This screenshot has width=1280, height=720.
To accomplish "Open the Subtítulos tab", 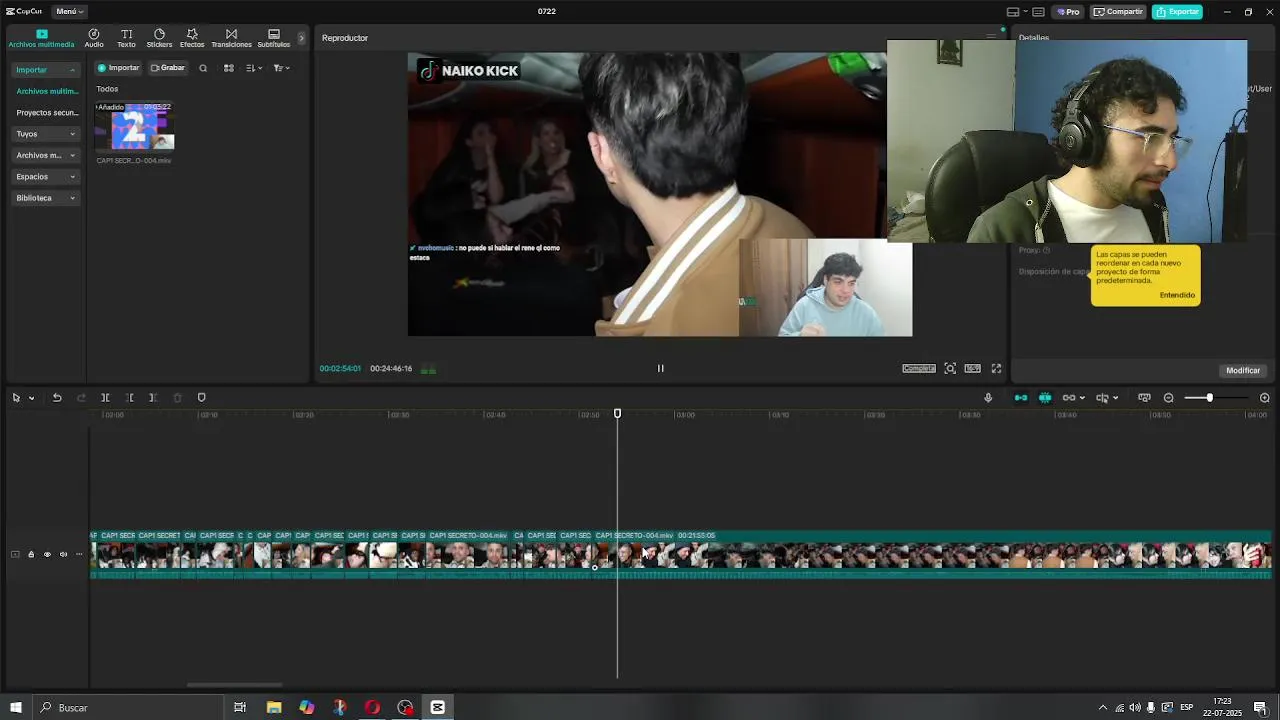I will click(x=274, y=38).
